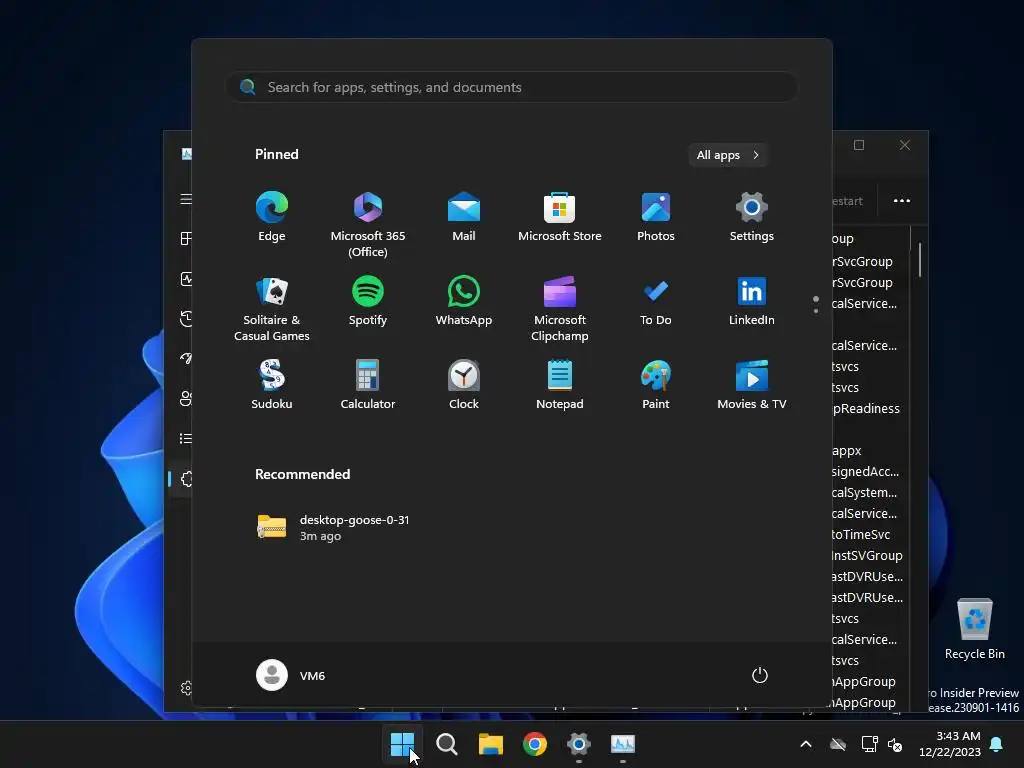Open taskbar Search
Image resolution: width=1024 pixels, height=768 pixels.
(447, 744)
